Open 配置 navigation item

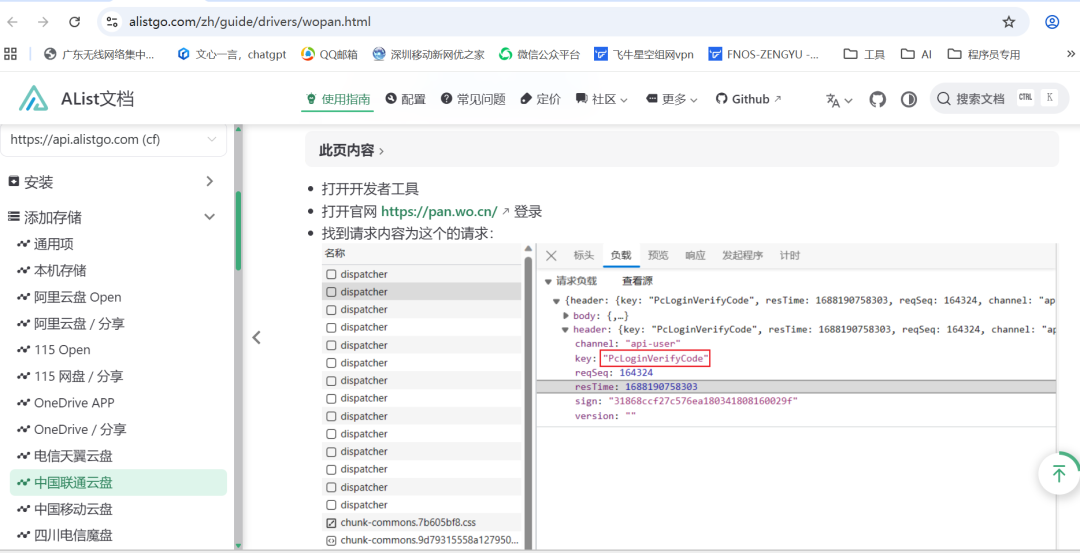406,99
